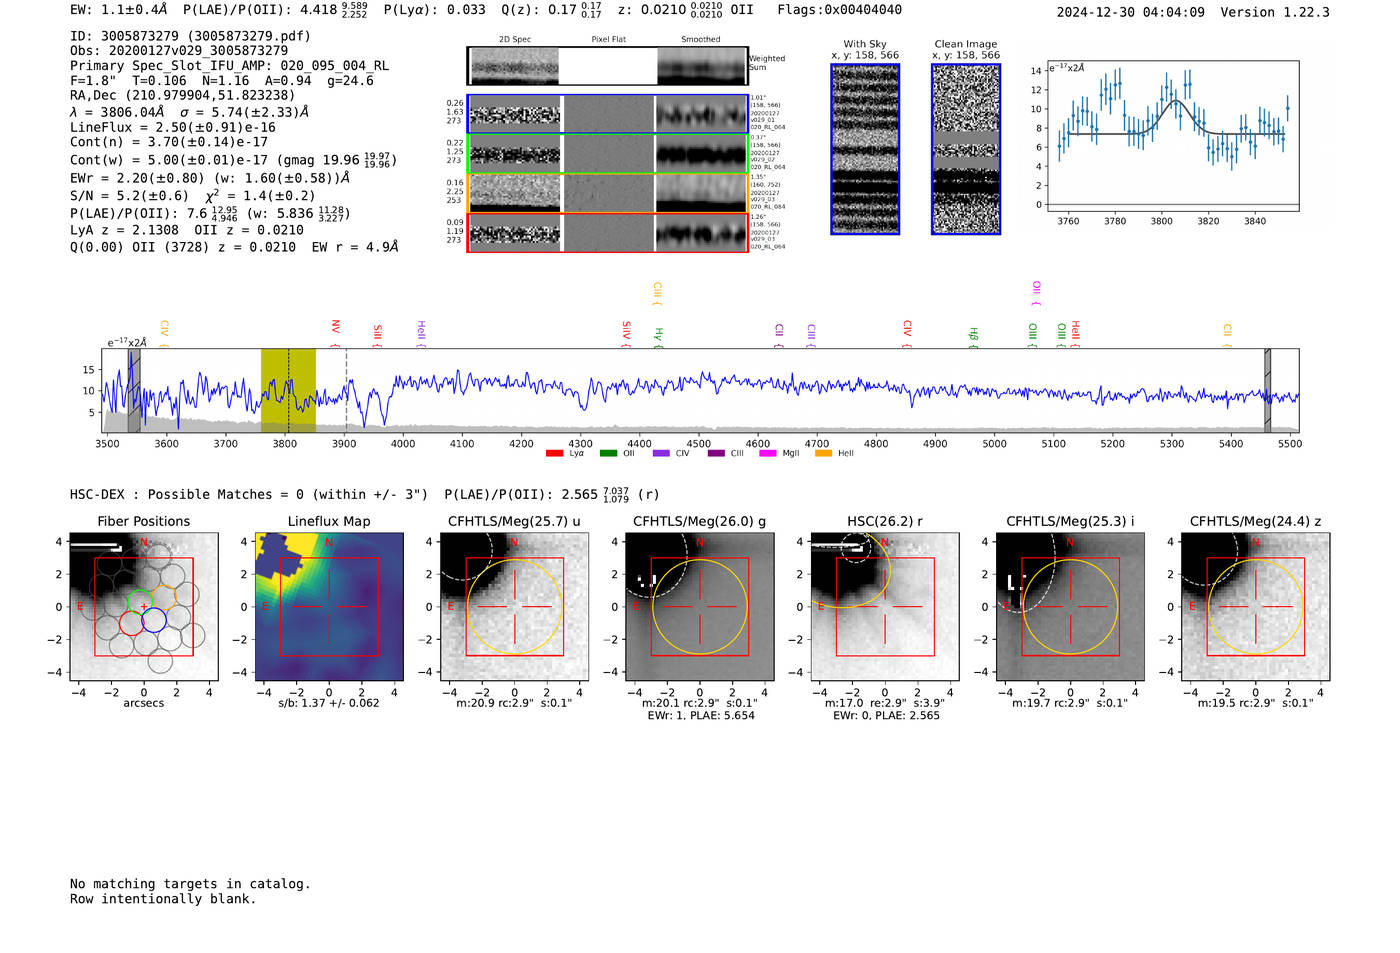
Task: Open the Fiber Positions image
Action: point(144,606)
